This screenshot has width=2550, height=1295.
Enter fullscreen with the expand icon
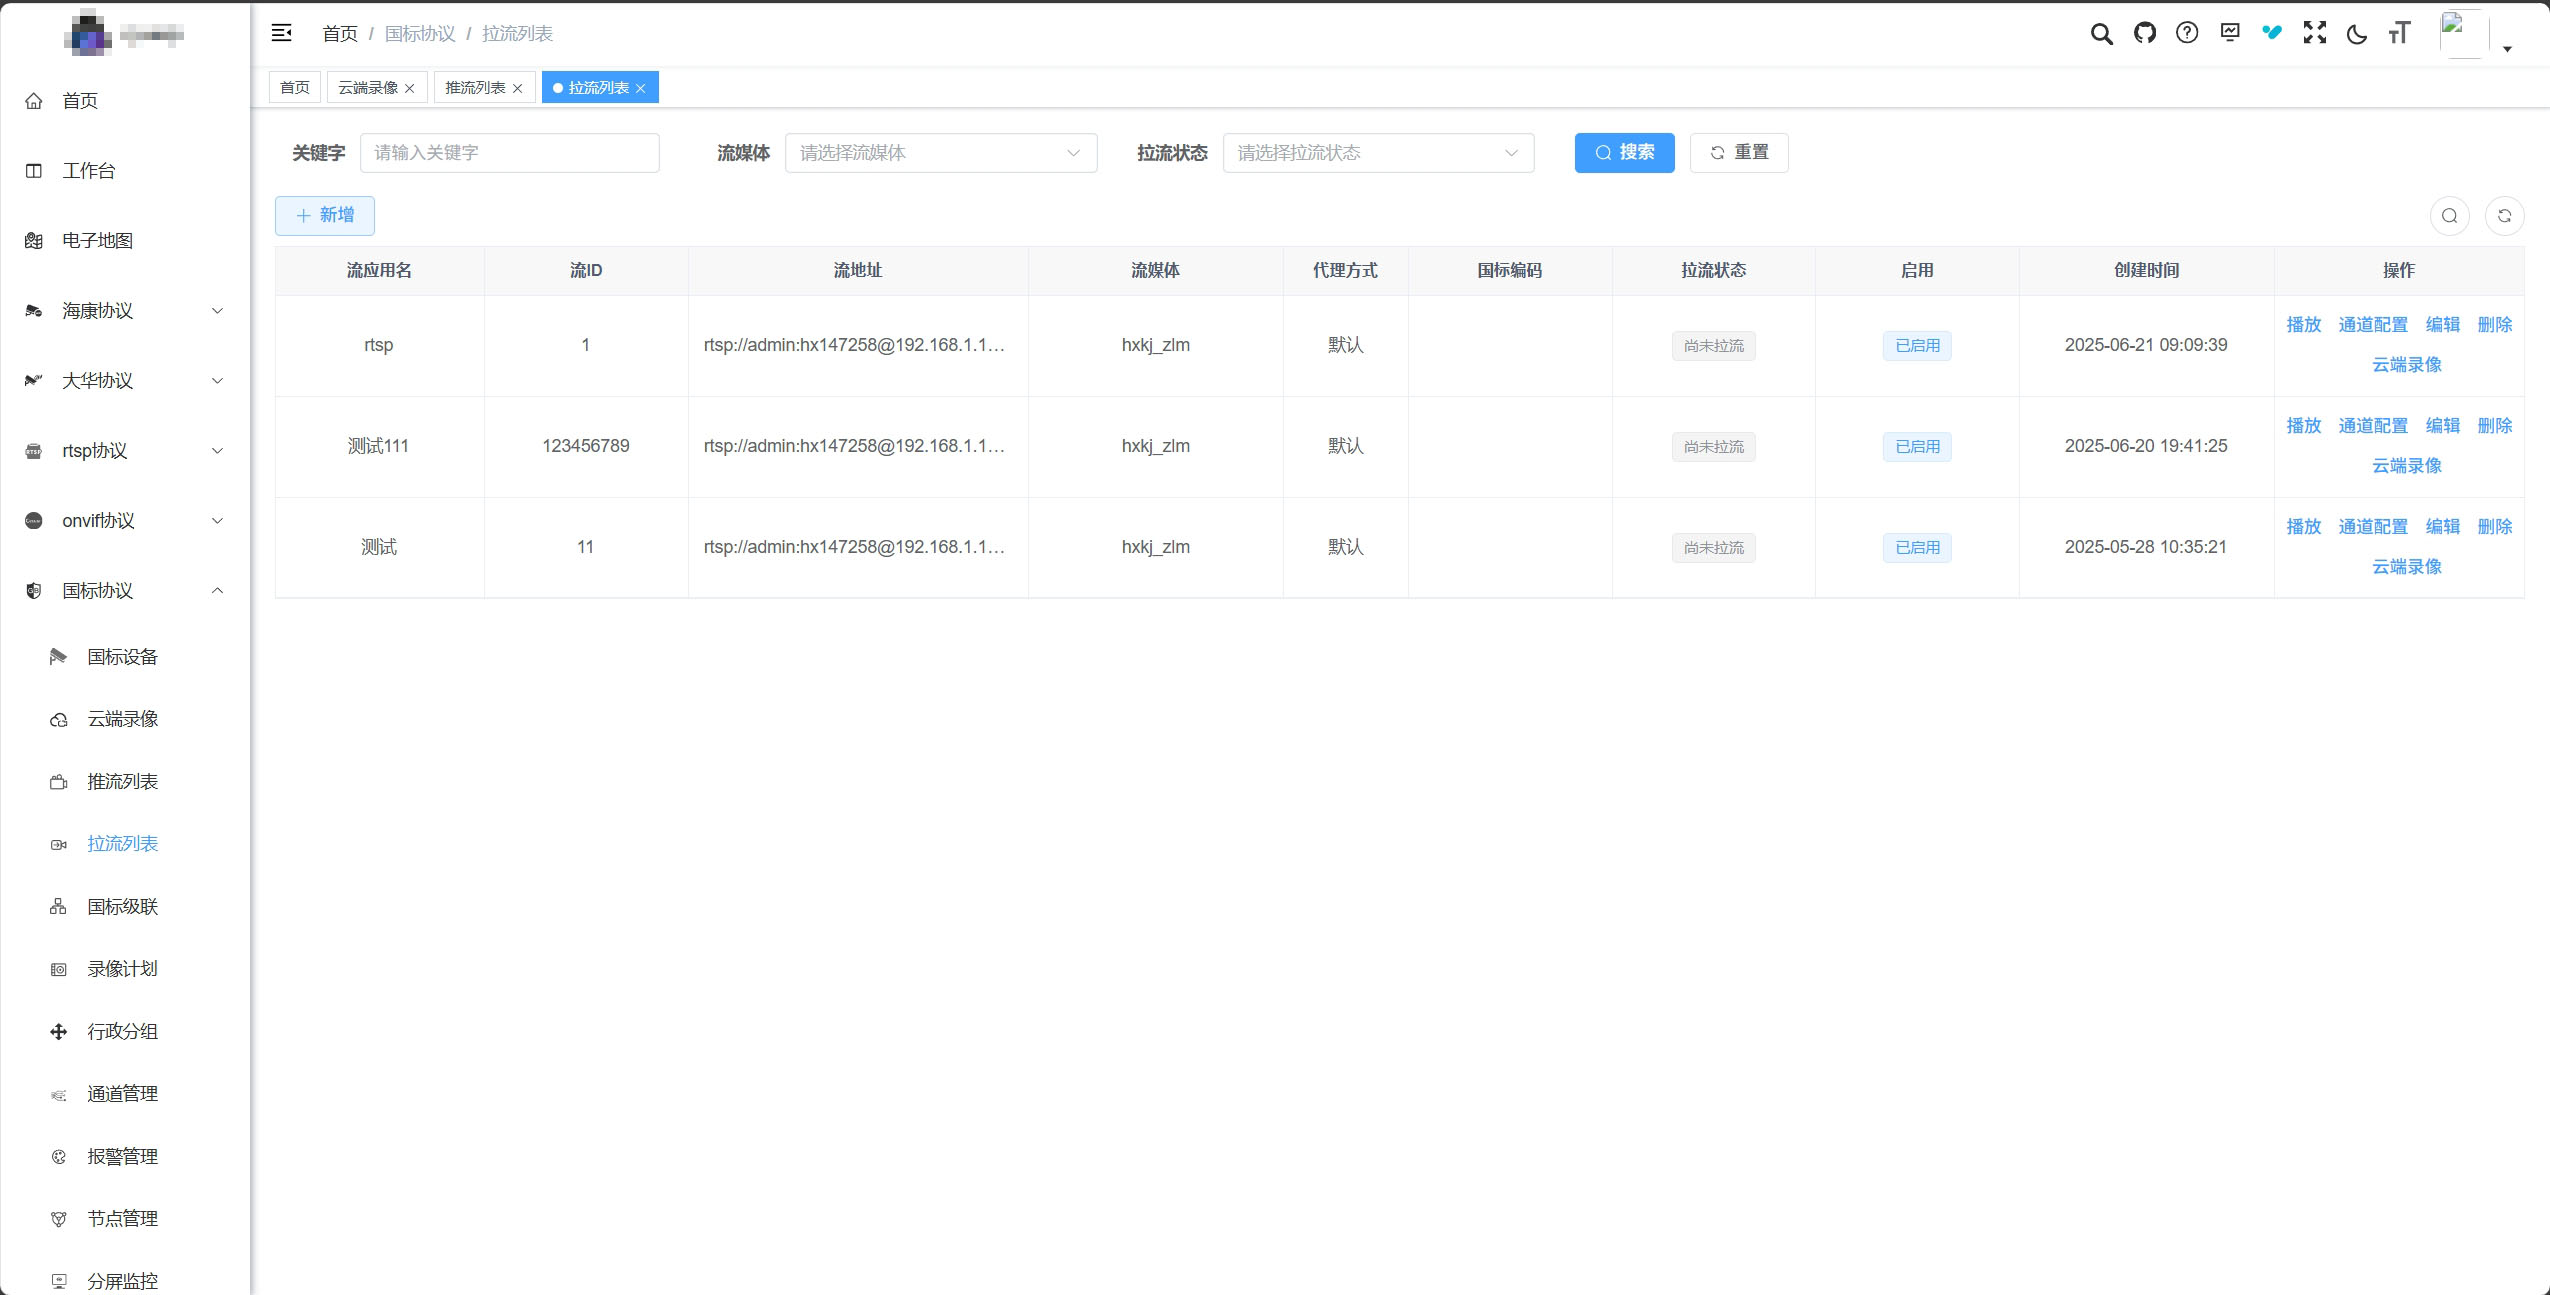click(2314, 33)
